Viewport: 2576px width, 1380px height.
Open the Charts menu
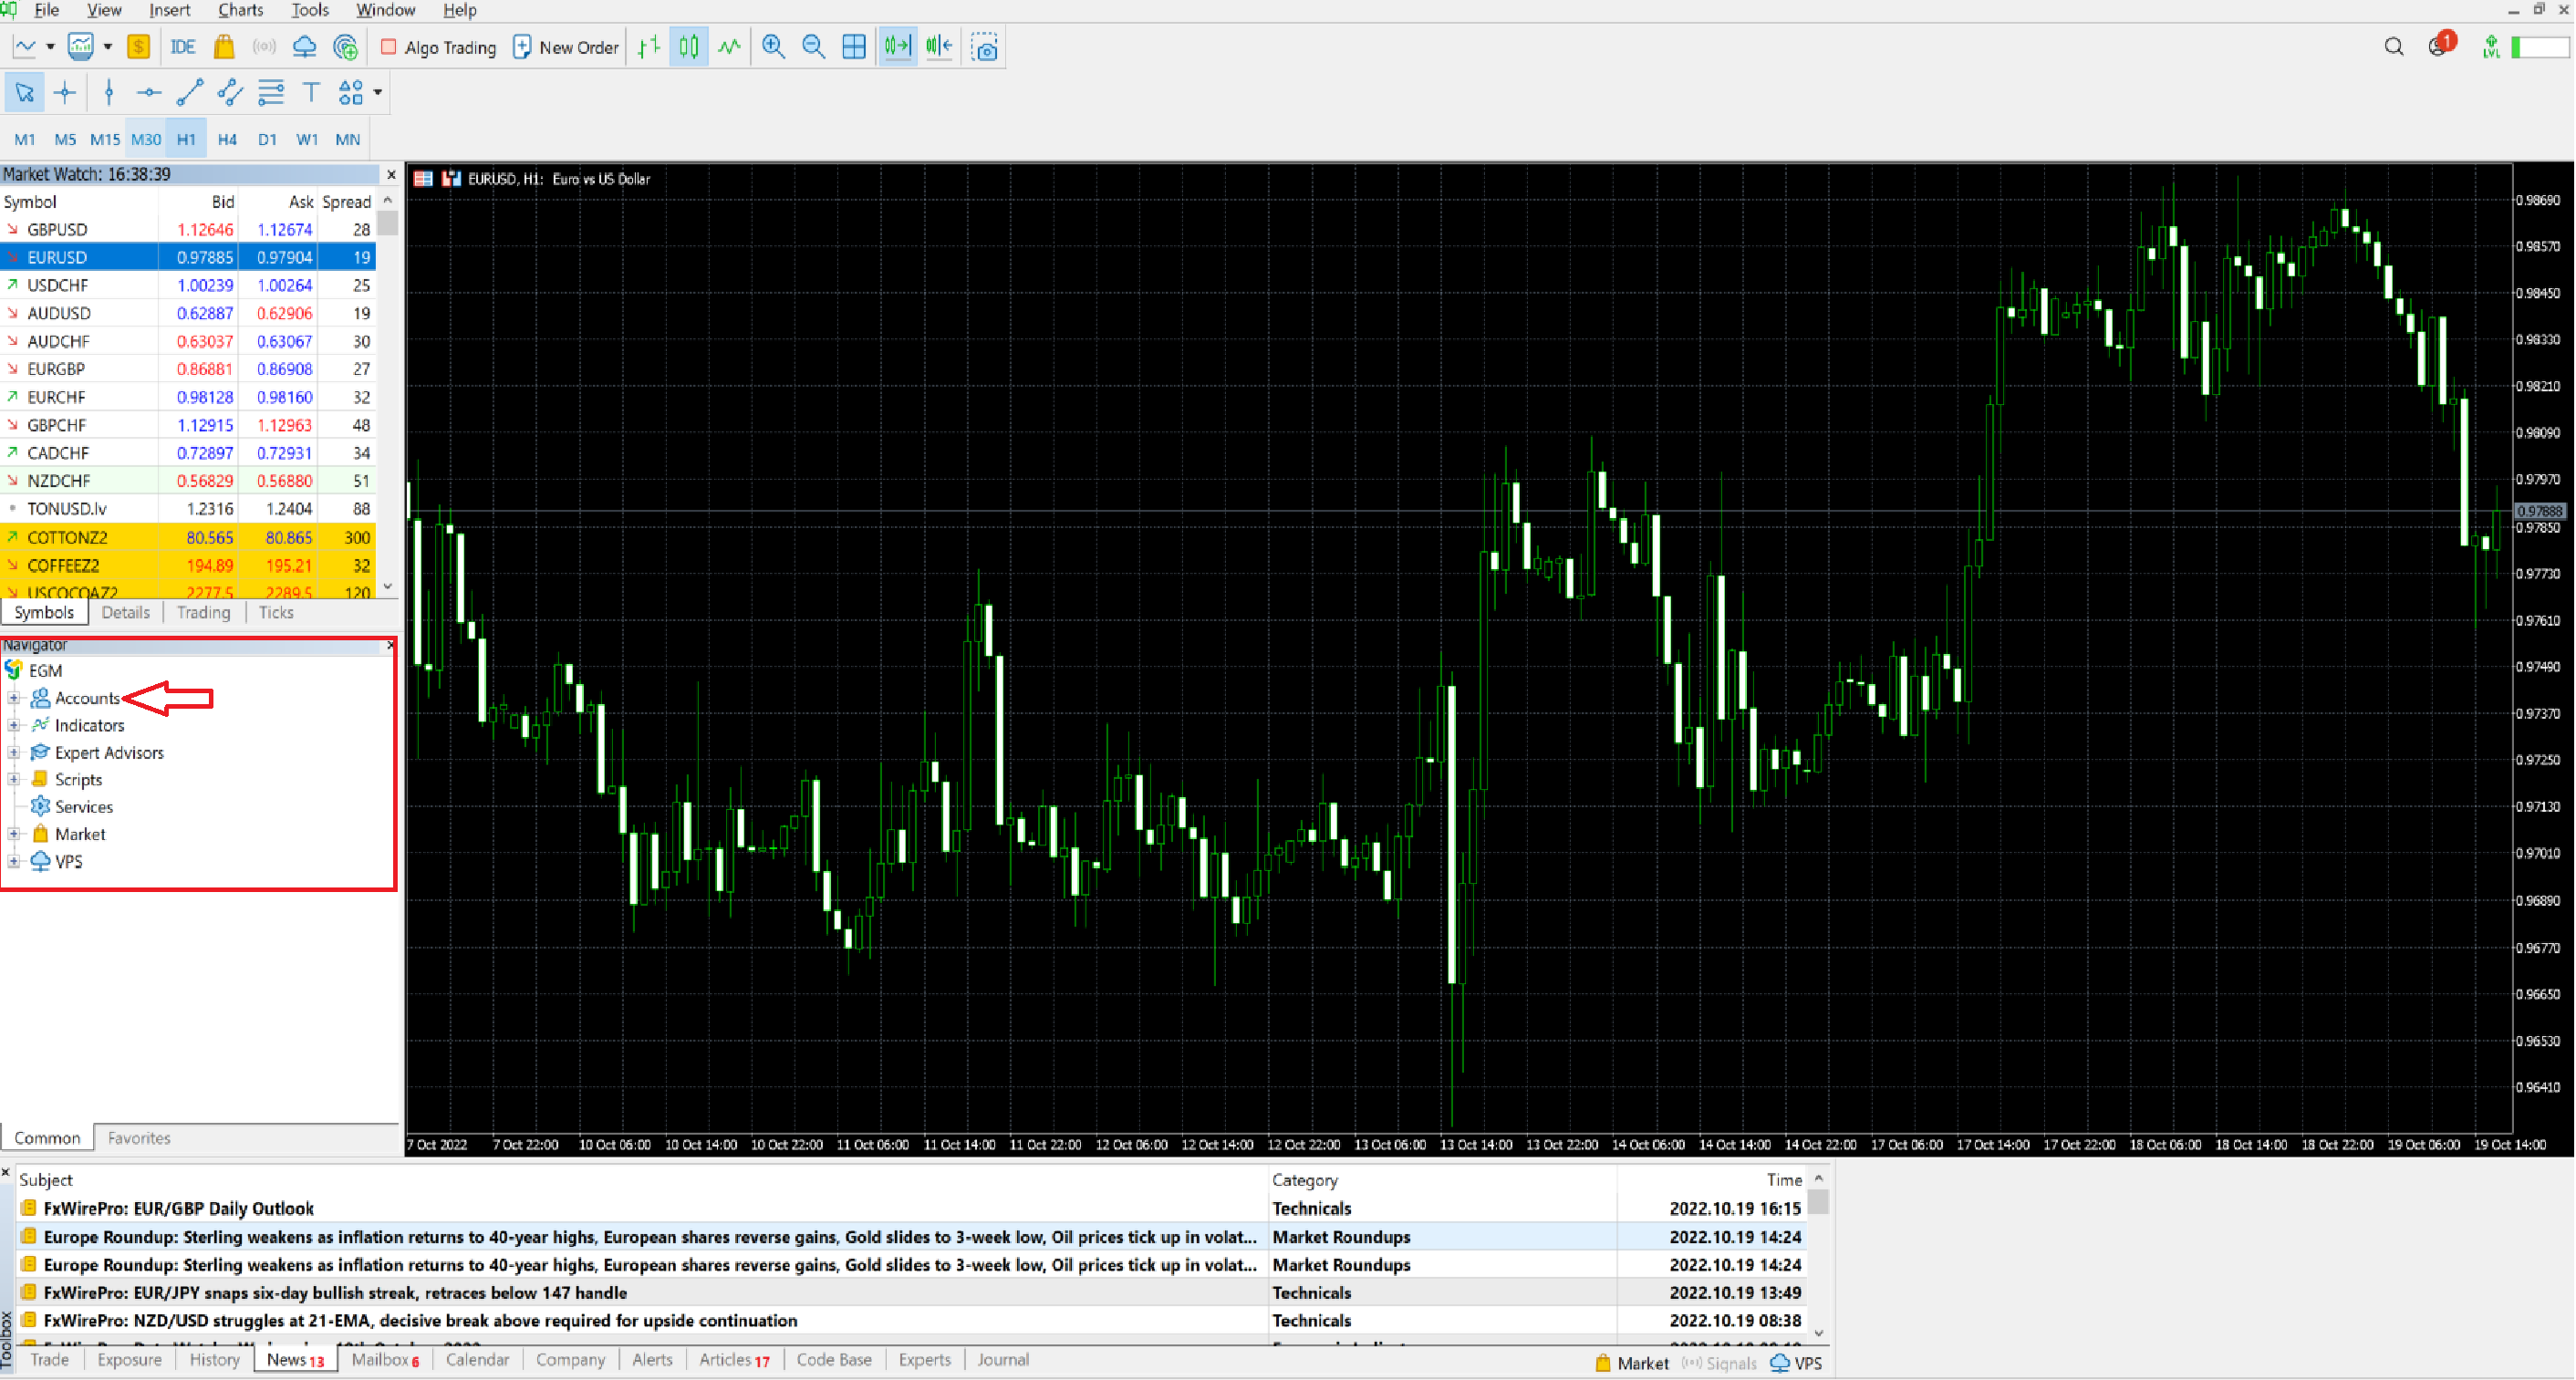click(x=240, y=10)
